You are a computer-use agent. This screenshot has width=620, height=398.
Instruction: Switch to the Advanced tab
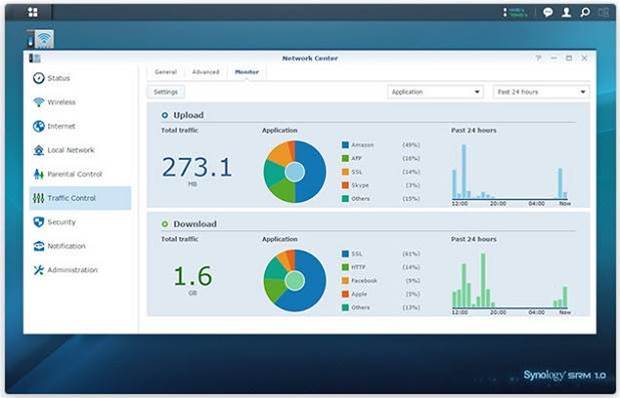tap(206, 72)
